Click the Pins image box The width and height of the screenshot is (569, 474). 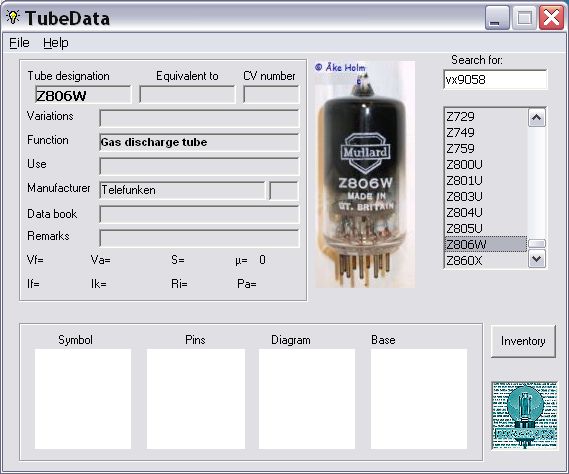click(x=196, y=399)
